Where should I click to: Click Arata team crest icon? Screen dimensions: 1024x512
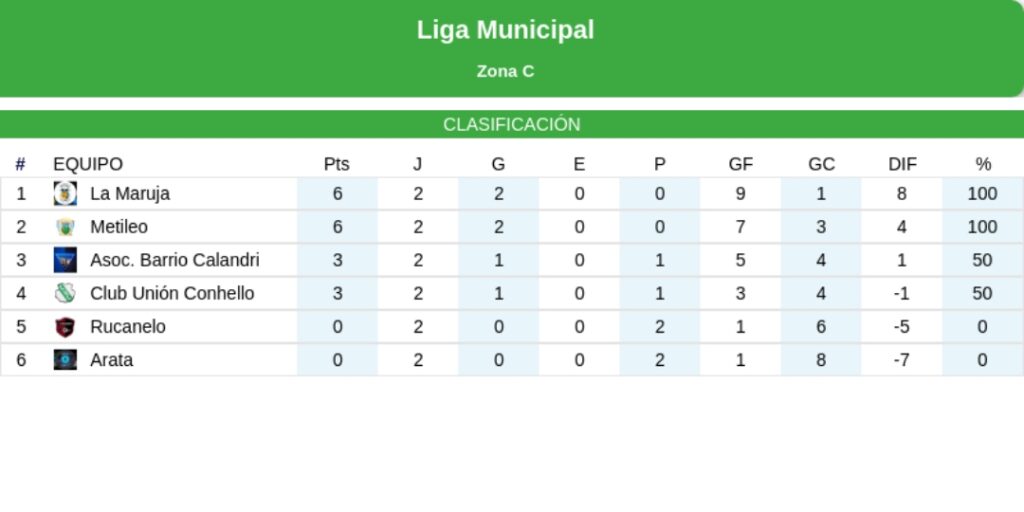click(x=65, y=360)
